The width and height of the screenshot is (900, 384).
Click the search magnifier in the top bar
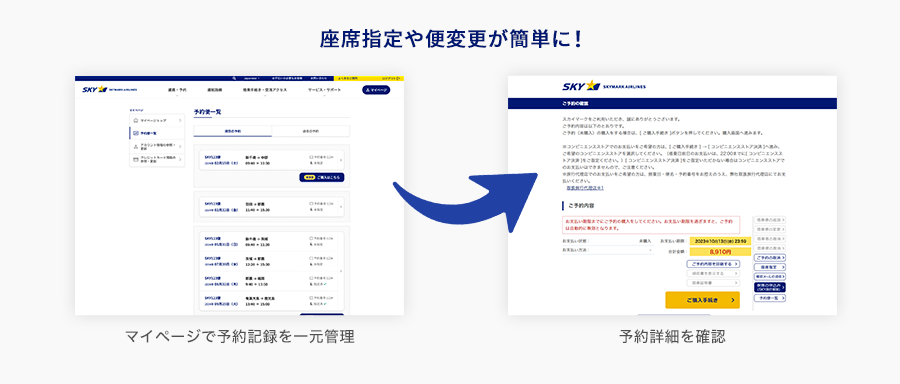(234, 78)
